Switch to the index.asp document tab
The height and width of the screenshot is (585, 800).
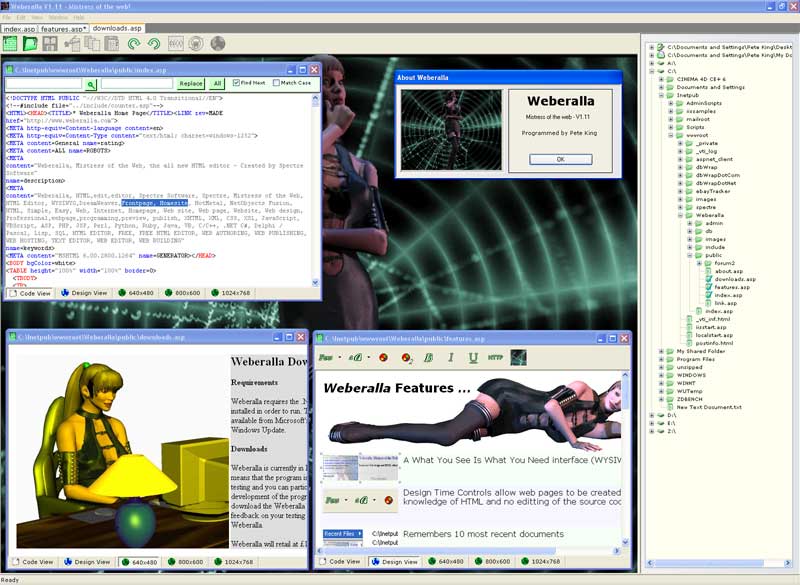click(19, 29)
